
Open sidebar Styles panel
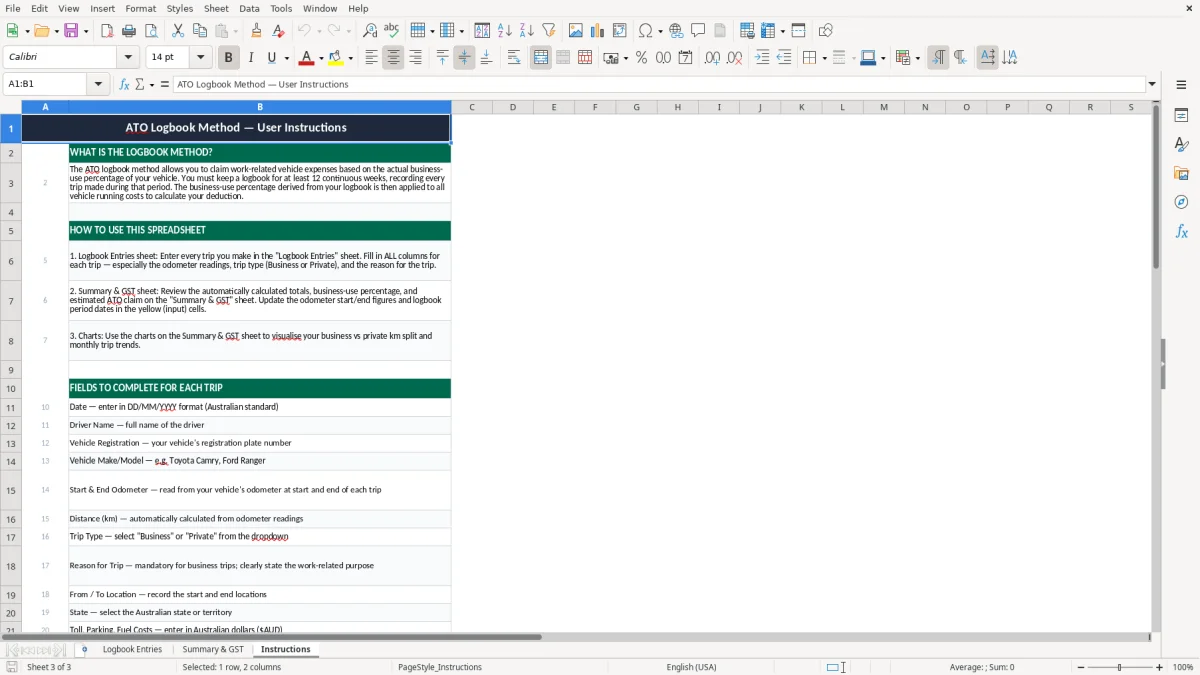pyautogui.click(x=1181, y=145)
